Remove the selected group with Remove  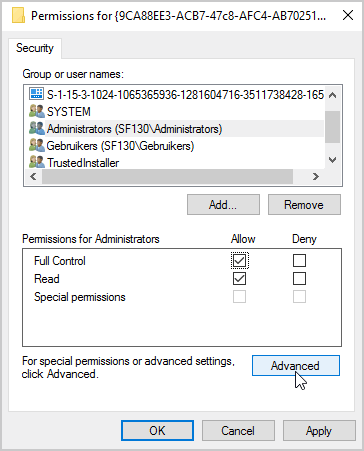304,205
